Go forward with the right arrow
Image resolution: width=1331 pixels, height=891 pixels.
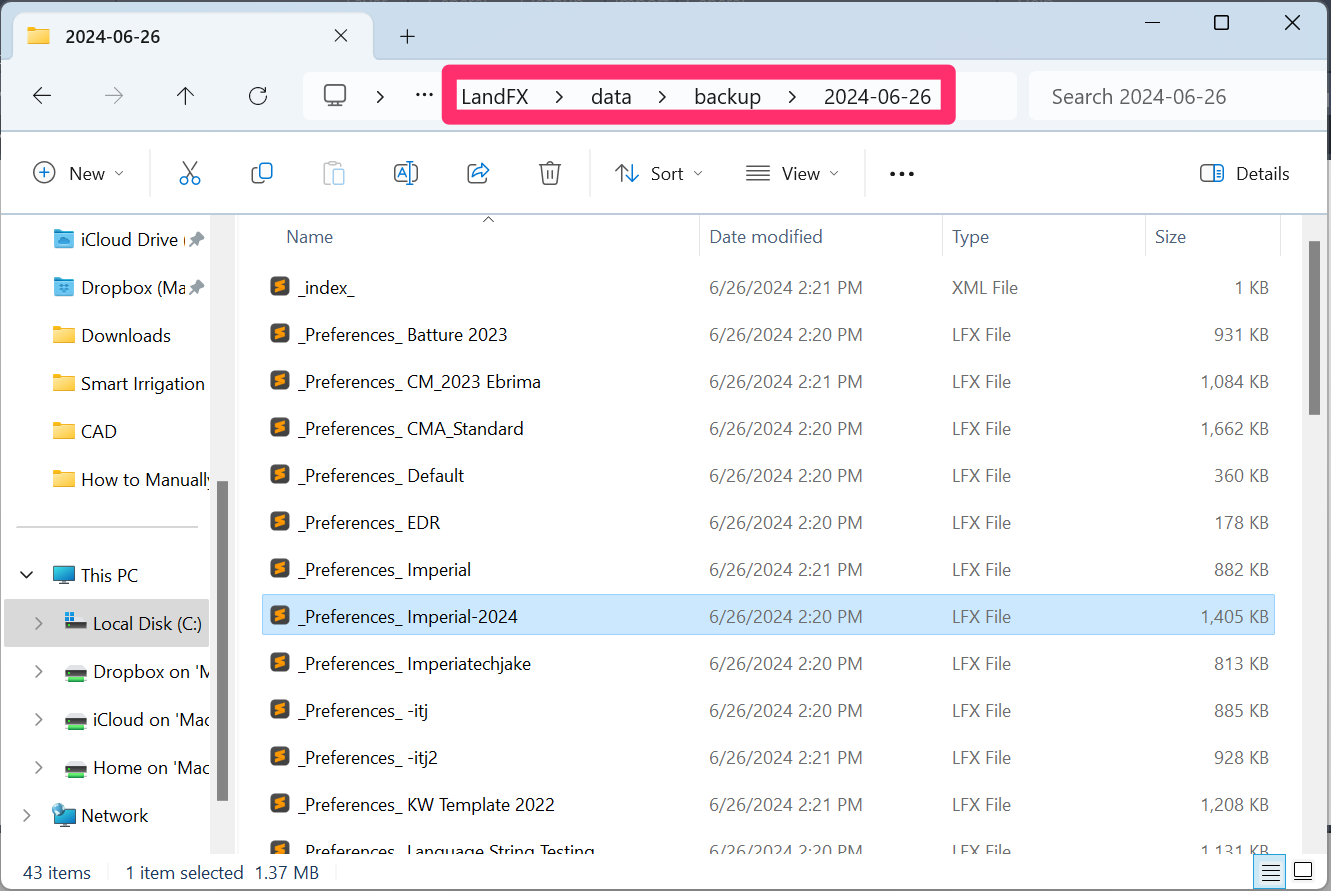(114, 96)
